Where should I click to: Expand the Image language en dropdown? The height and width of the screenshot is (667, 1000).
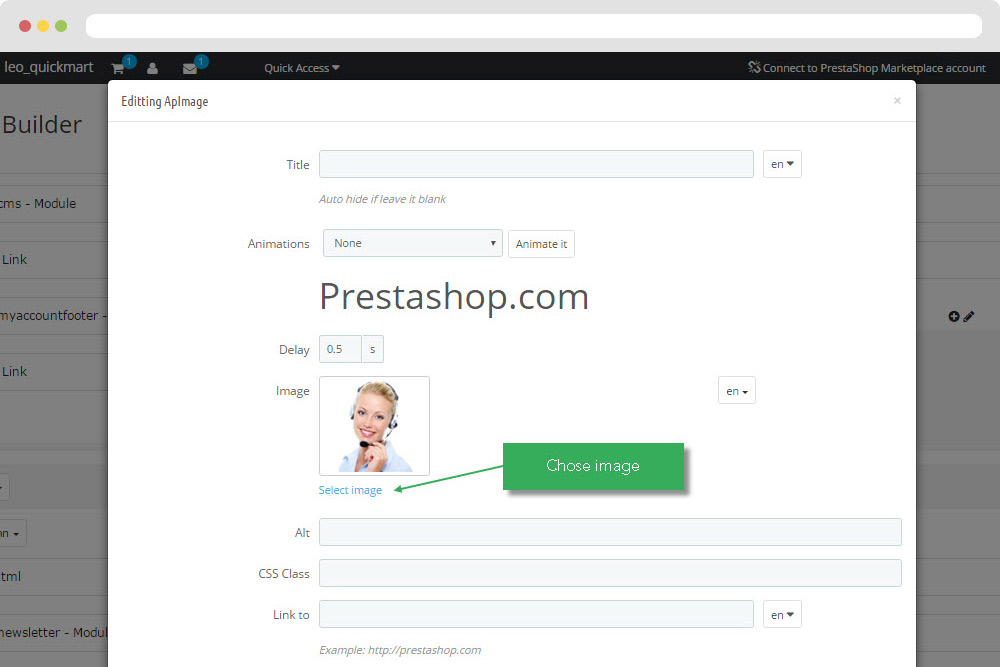[x=737, y=391]
